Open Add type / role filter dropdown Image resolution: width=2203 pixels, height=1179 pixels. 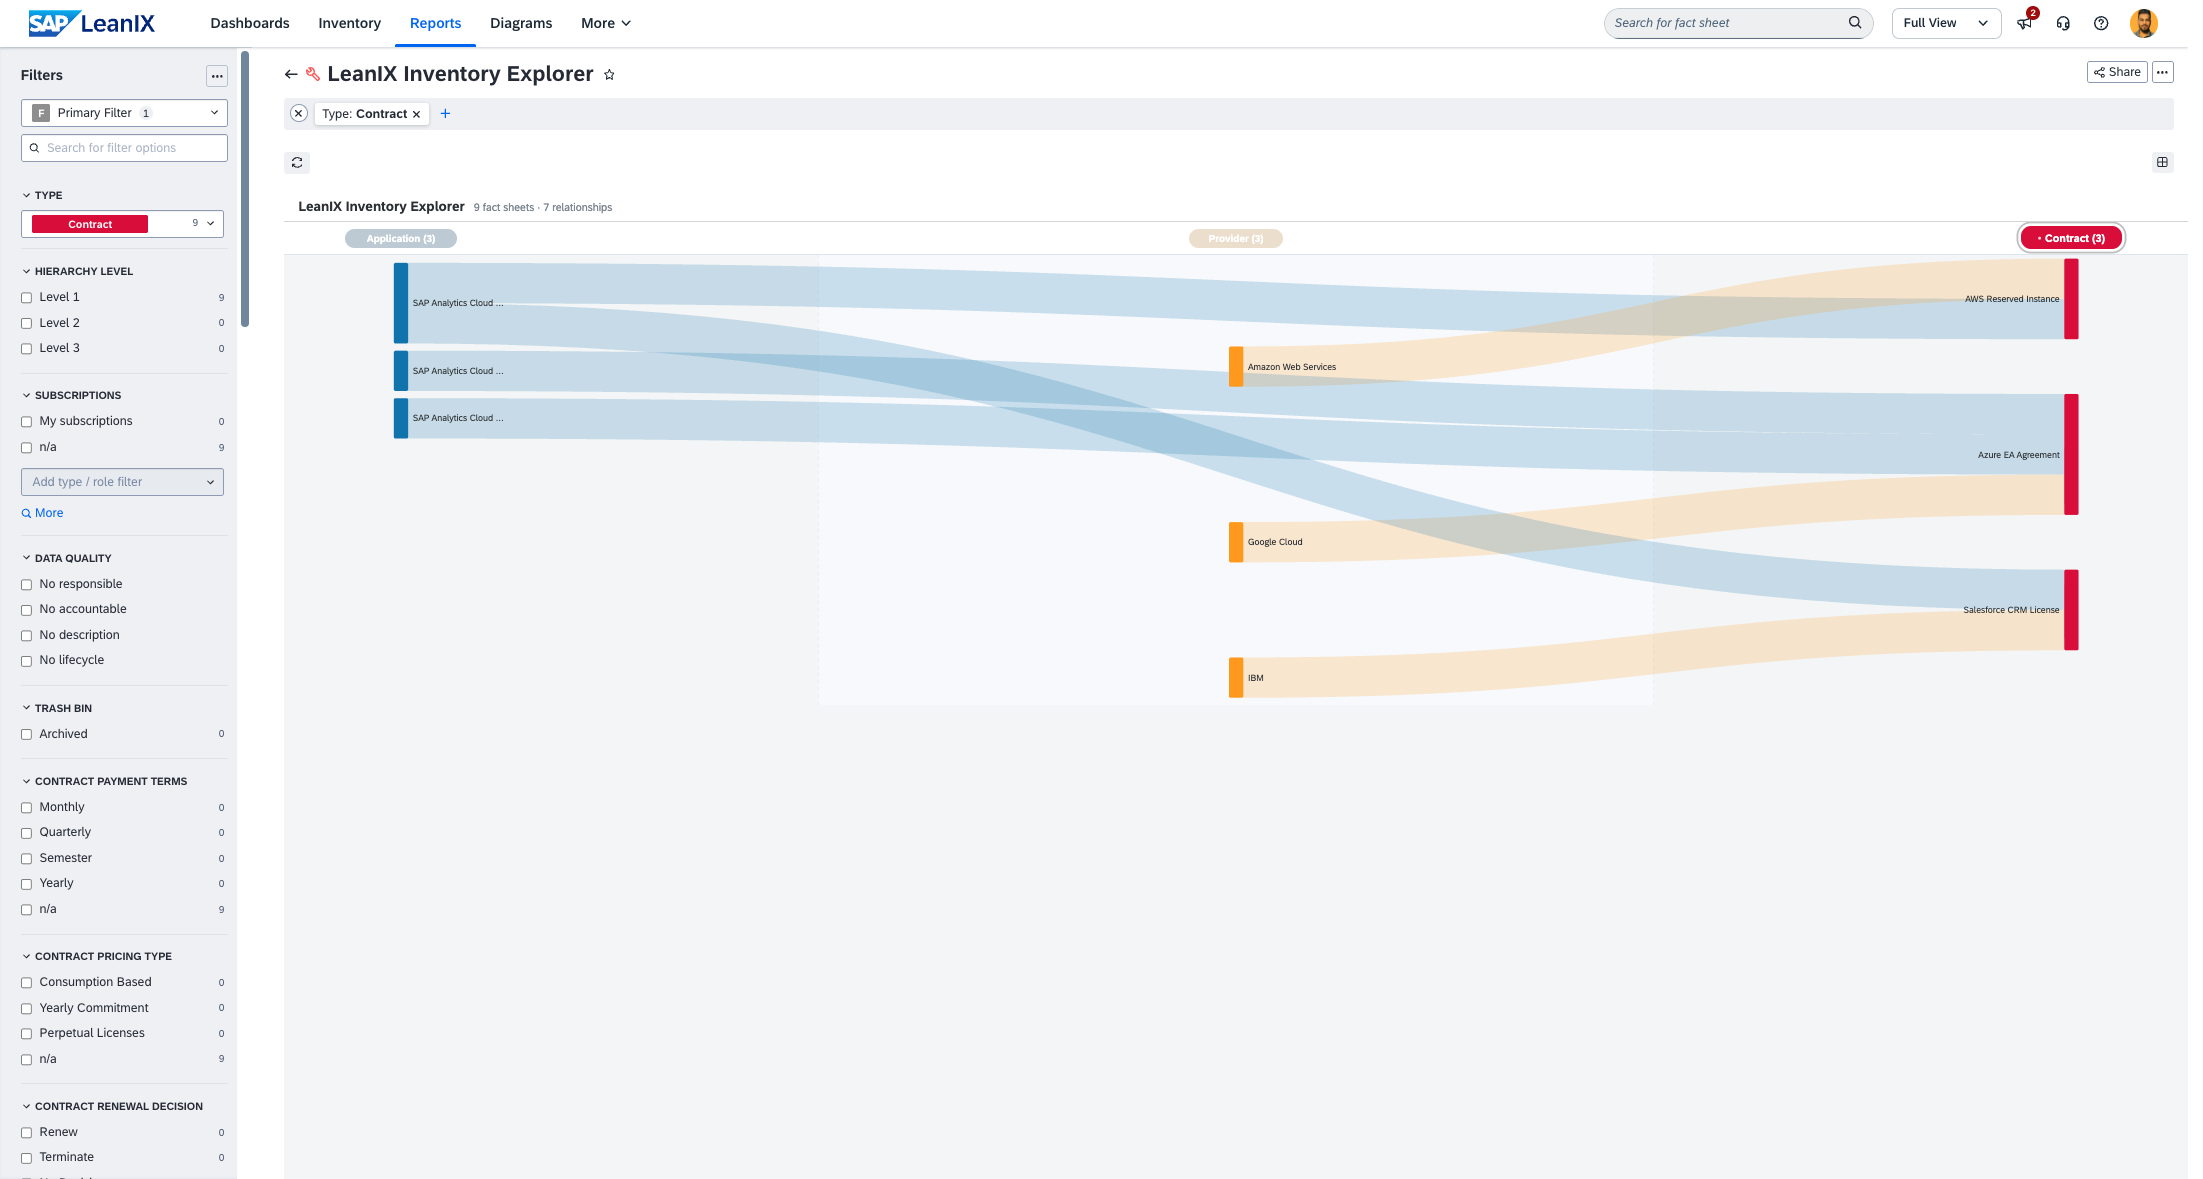point(122,482)
